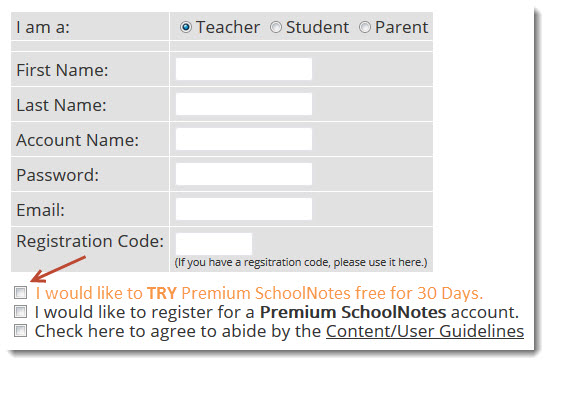
Task: Click into the Account Name field
Action: [244, 139]
